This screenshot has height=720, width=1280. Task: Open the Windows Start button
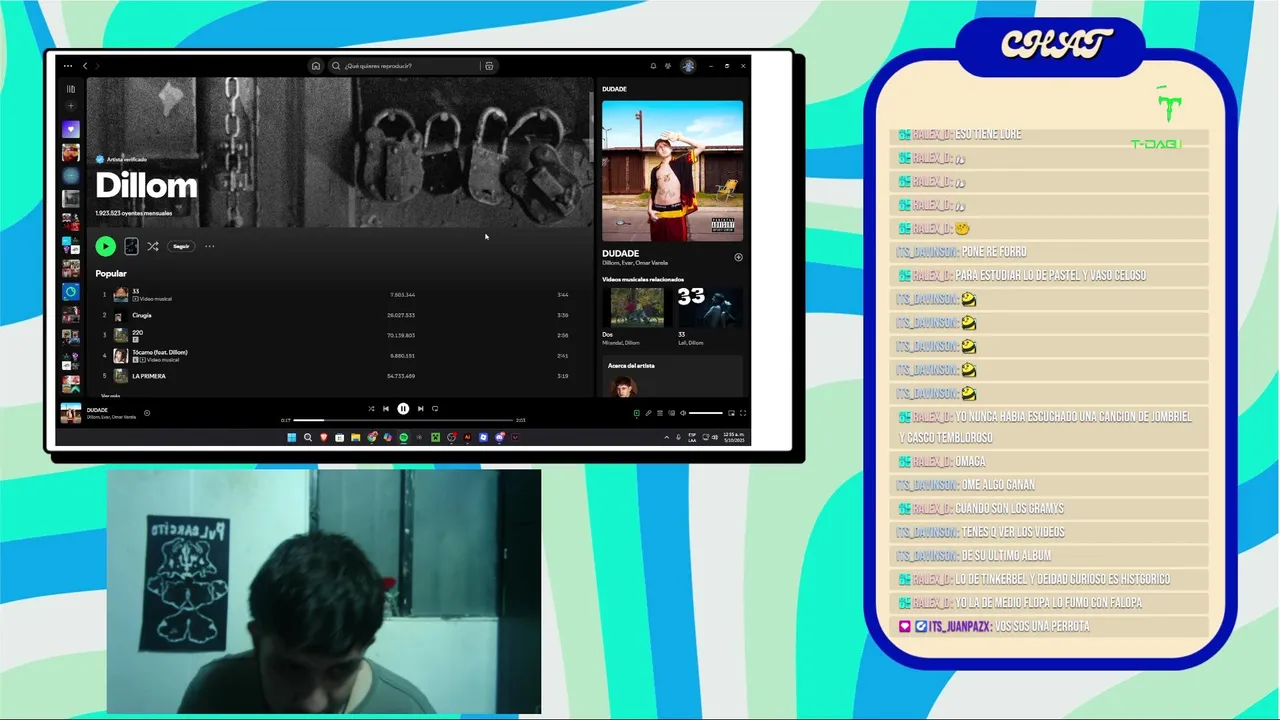tap(292, 437)
